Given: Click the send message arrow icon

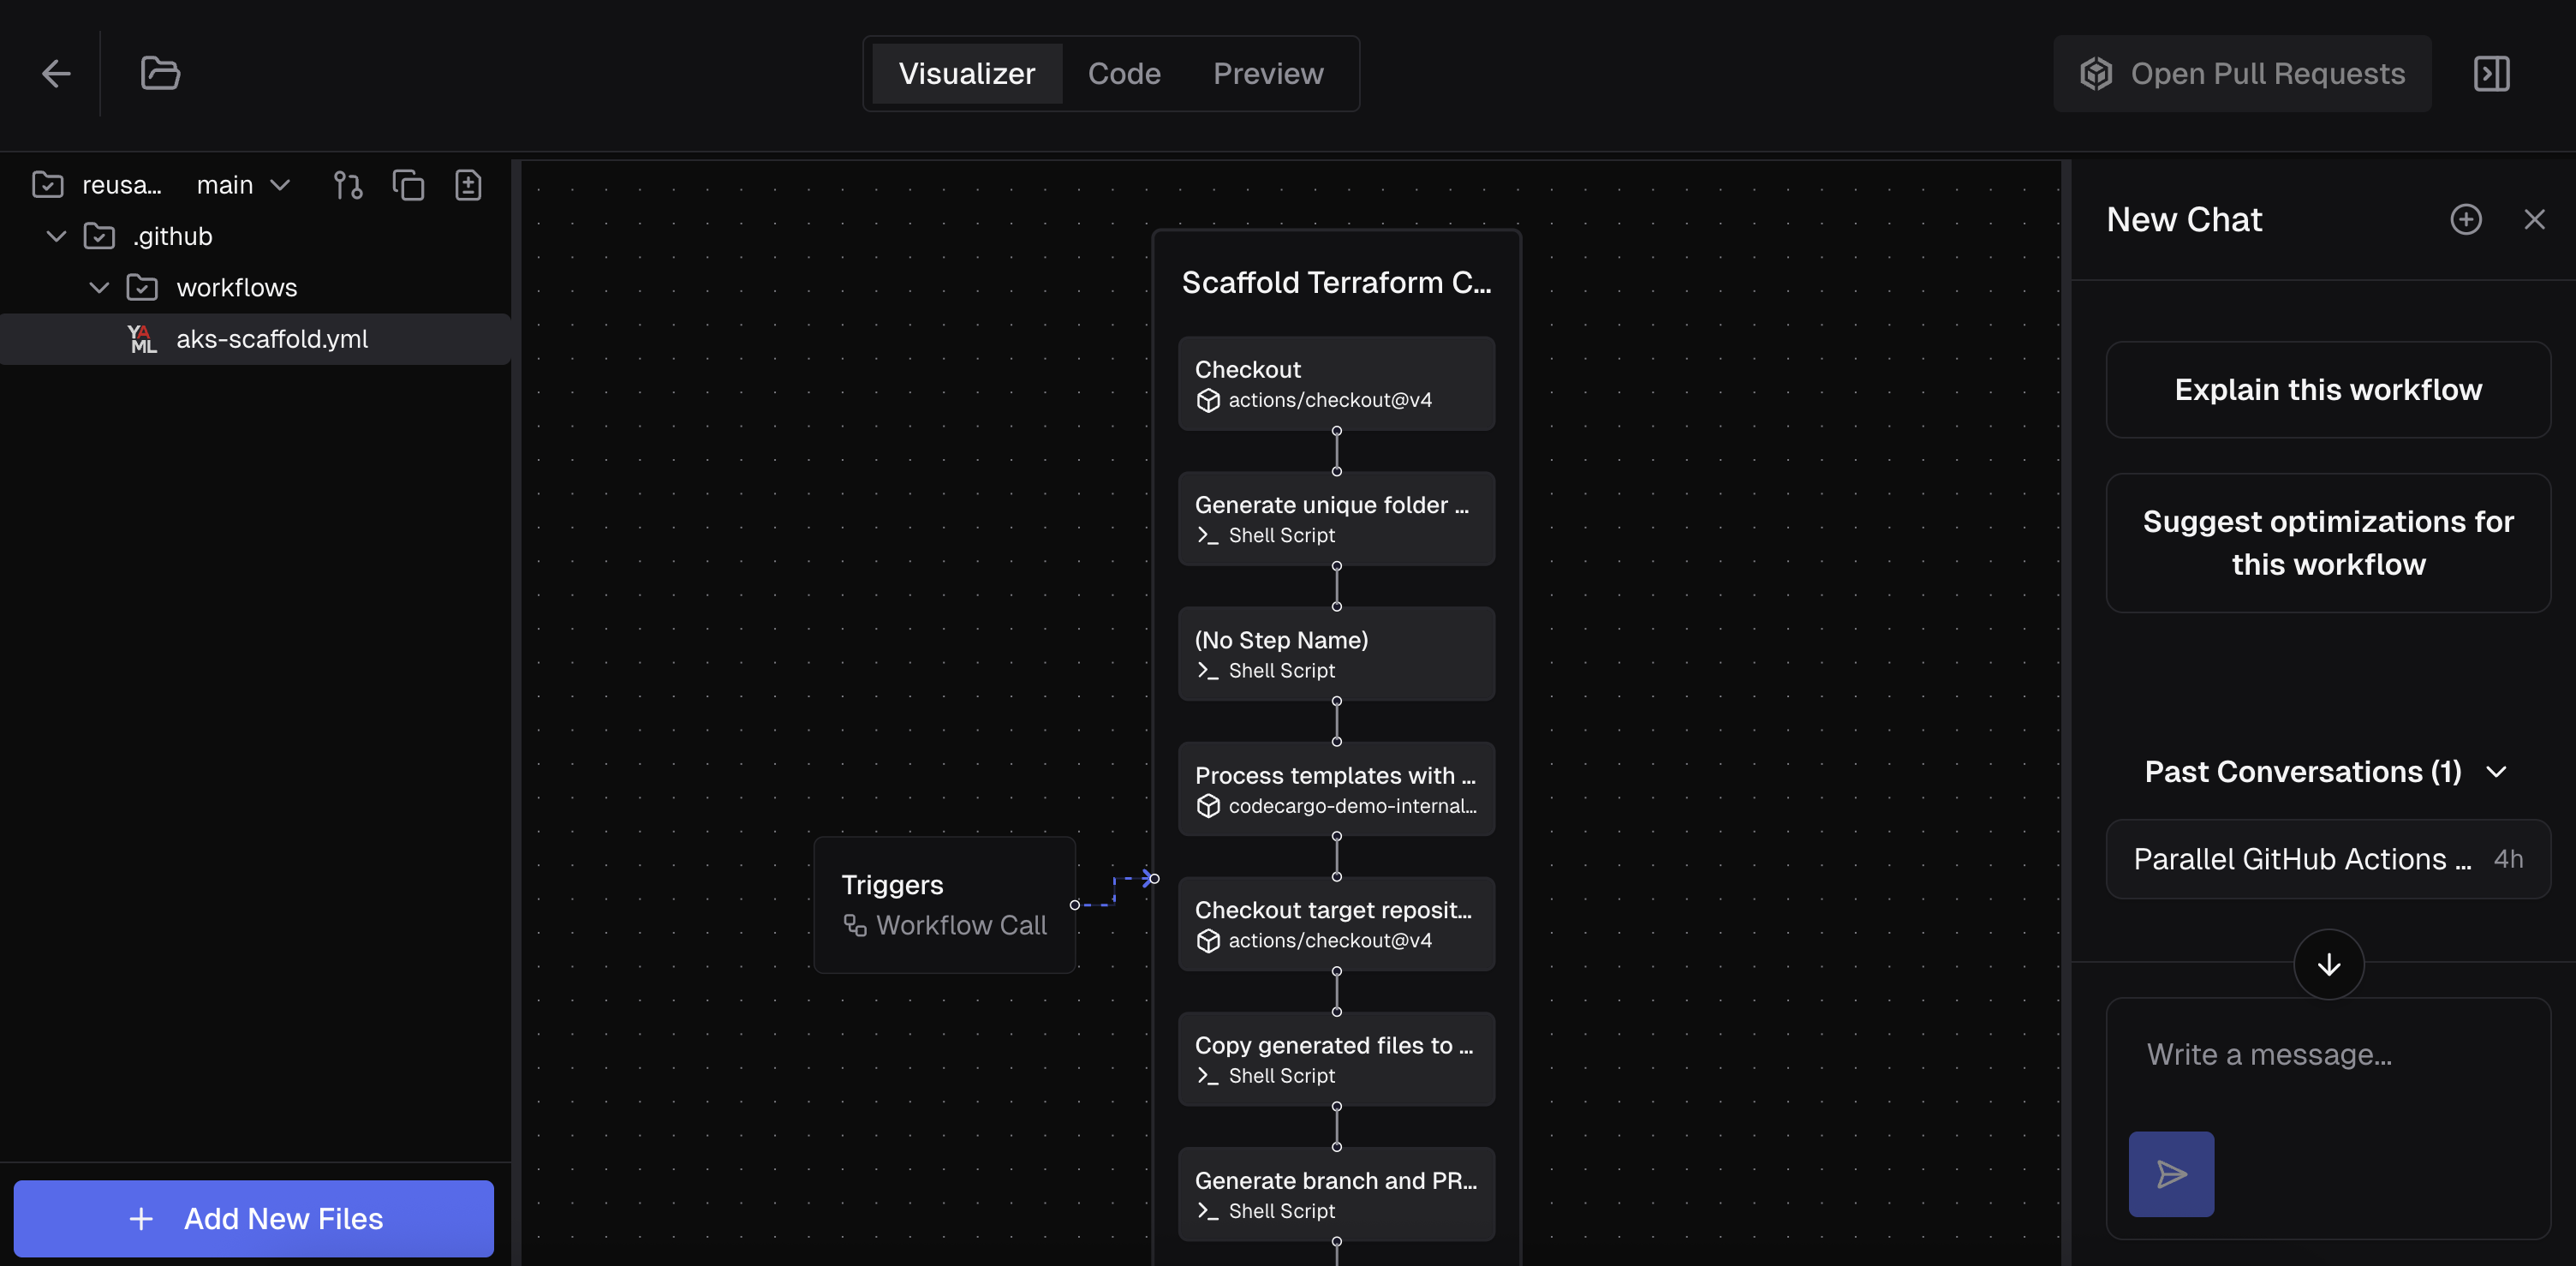Looking at the screenshot, I should (x=2171, y=1174).
